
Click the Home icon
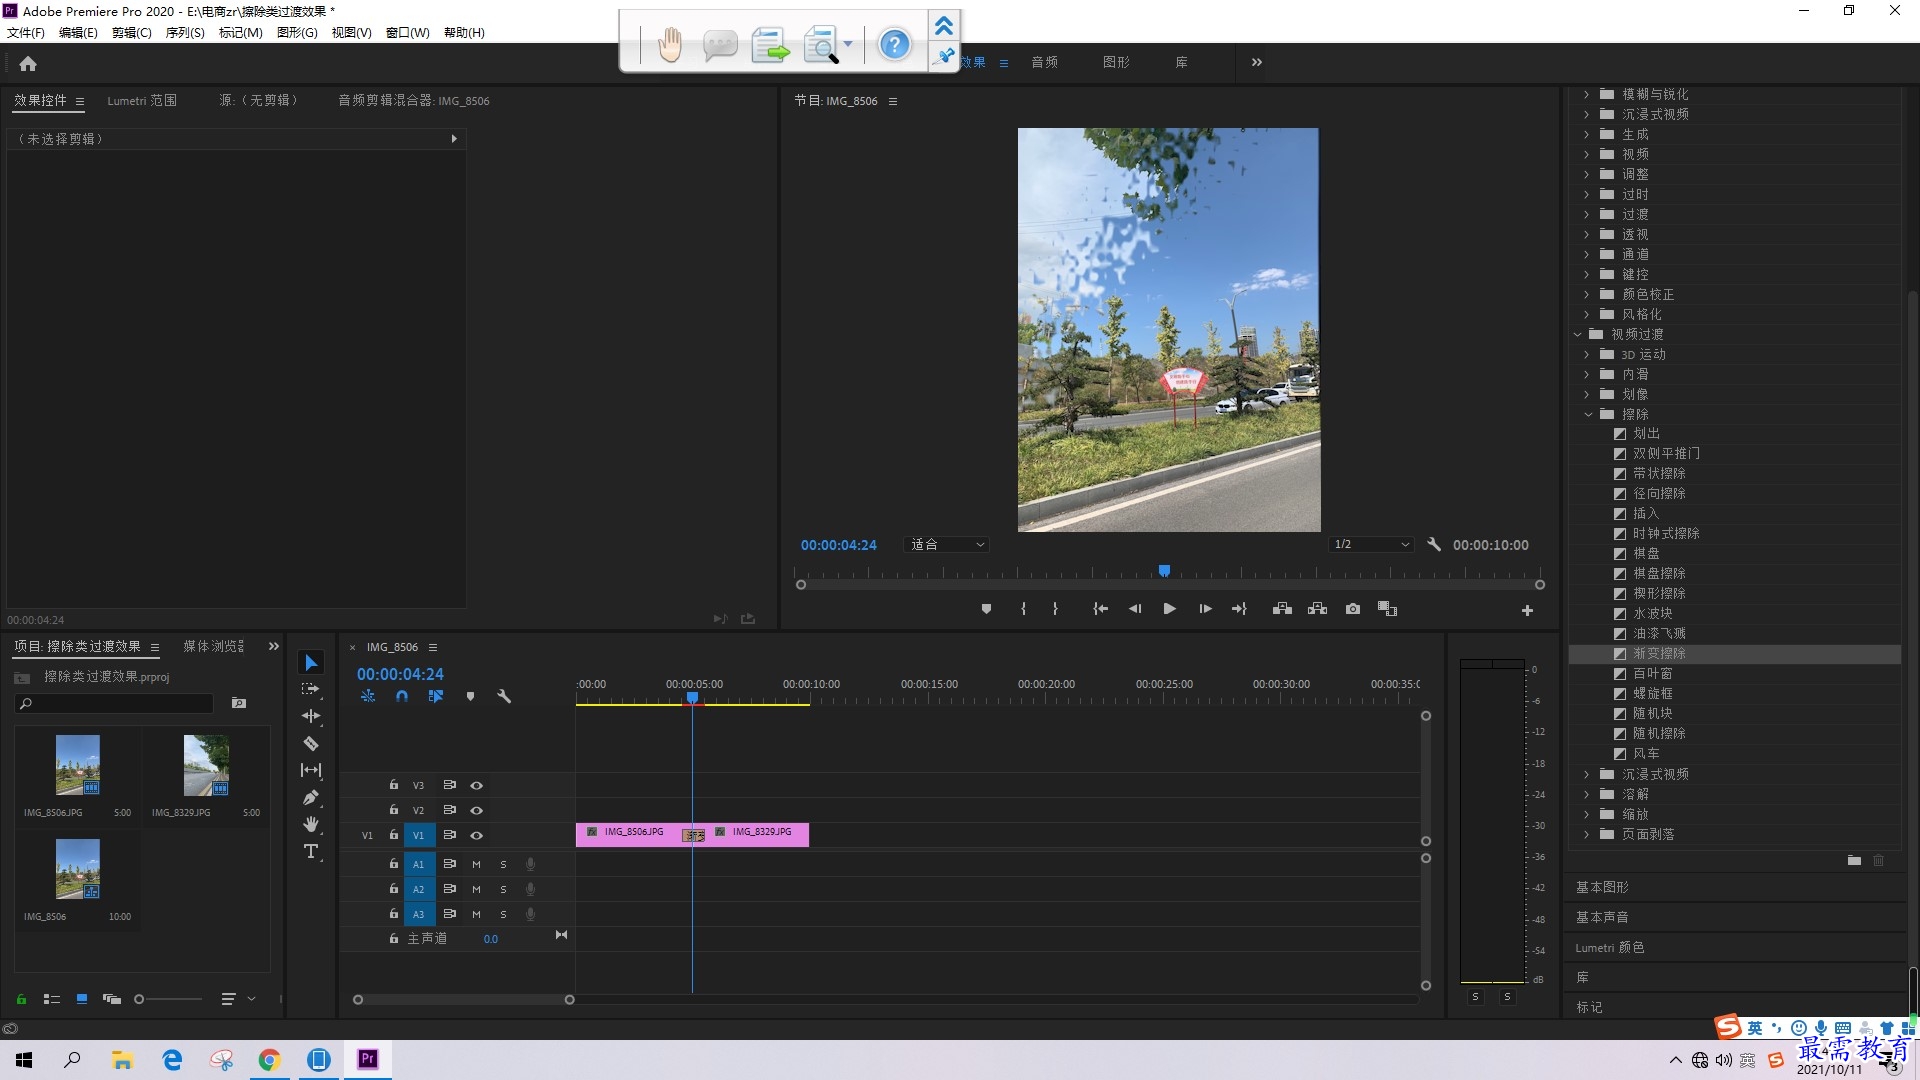pyautogui.click(x=28, y=63)
